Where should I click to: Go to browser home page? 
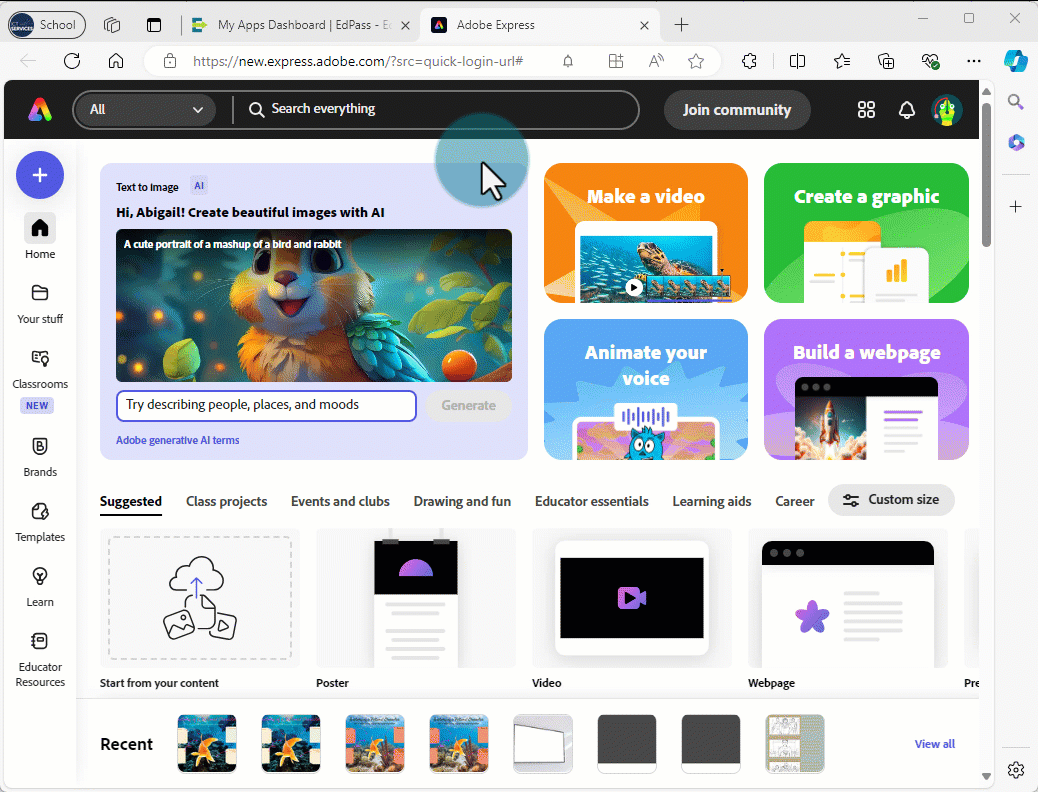(116, 61)
